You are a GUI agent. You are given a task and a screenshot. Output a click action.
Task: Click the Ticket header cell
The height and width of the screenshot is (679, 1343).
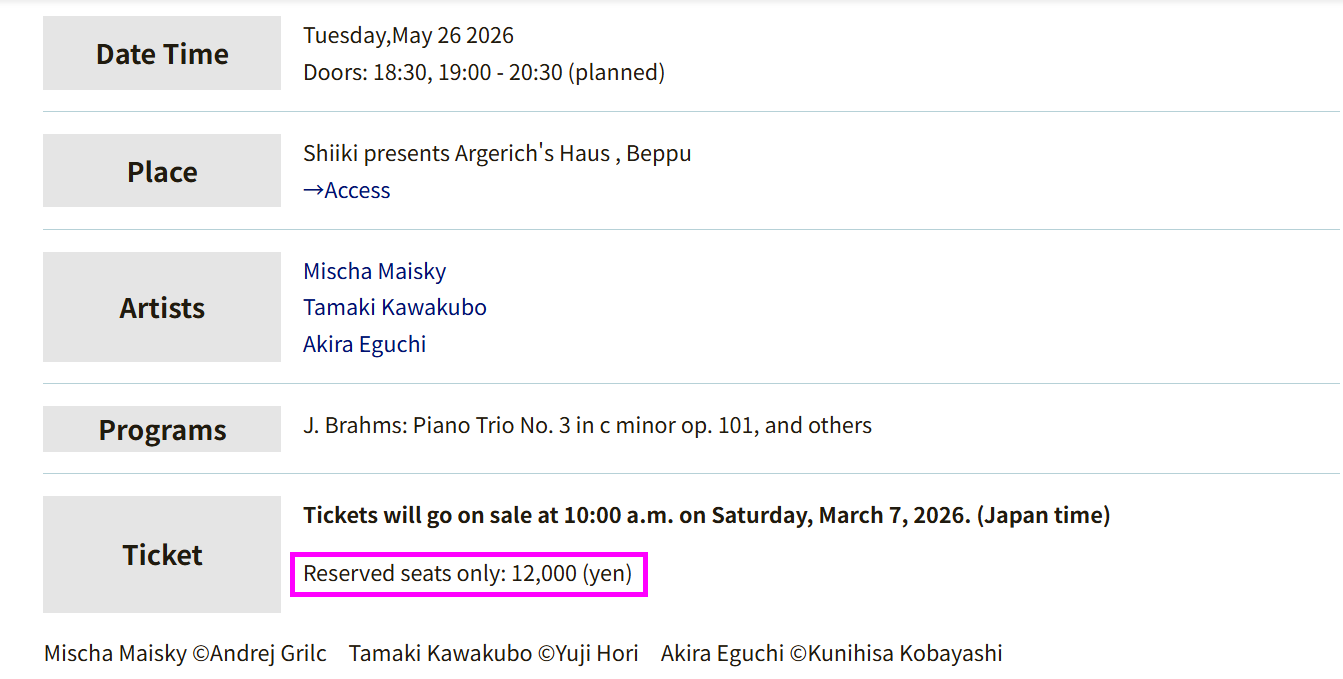pyautogui.click(x=162, y=554)
